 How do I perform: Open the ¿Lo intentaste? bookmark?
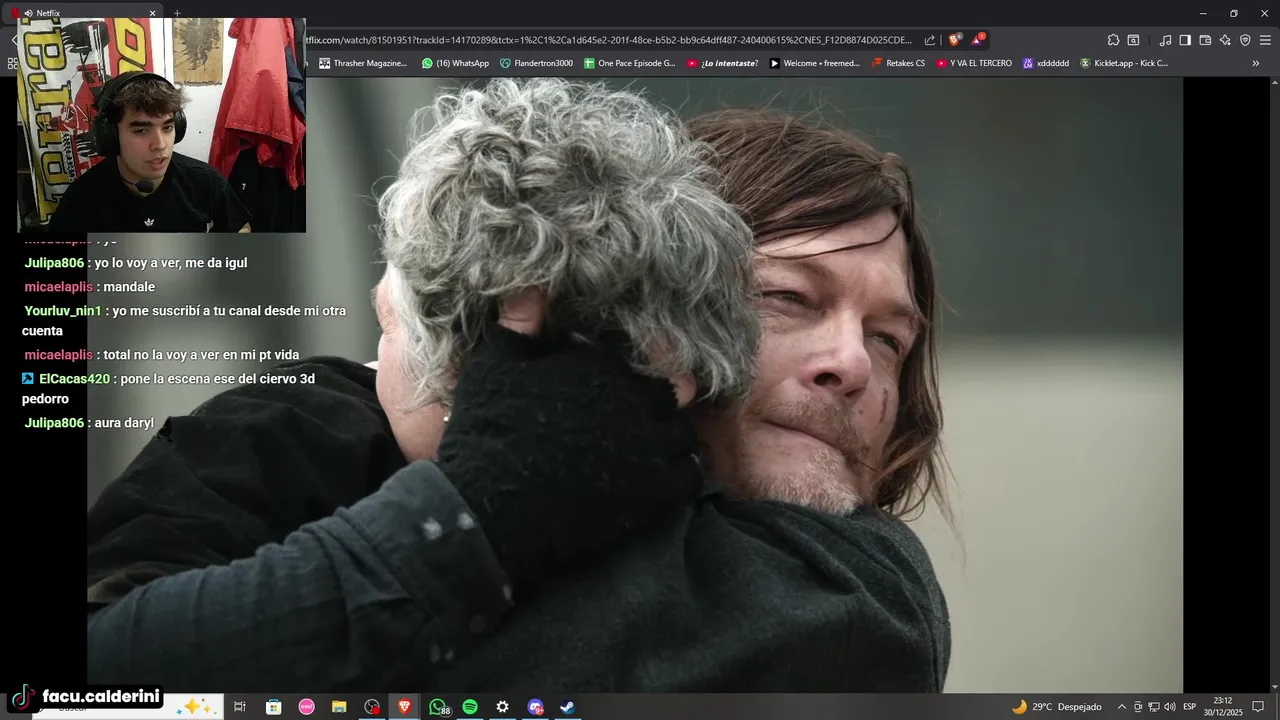pyautogui.click(x=722, y=63)
